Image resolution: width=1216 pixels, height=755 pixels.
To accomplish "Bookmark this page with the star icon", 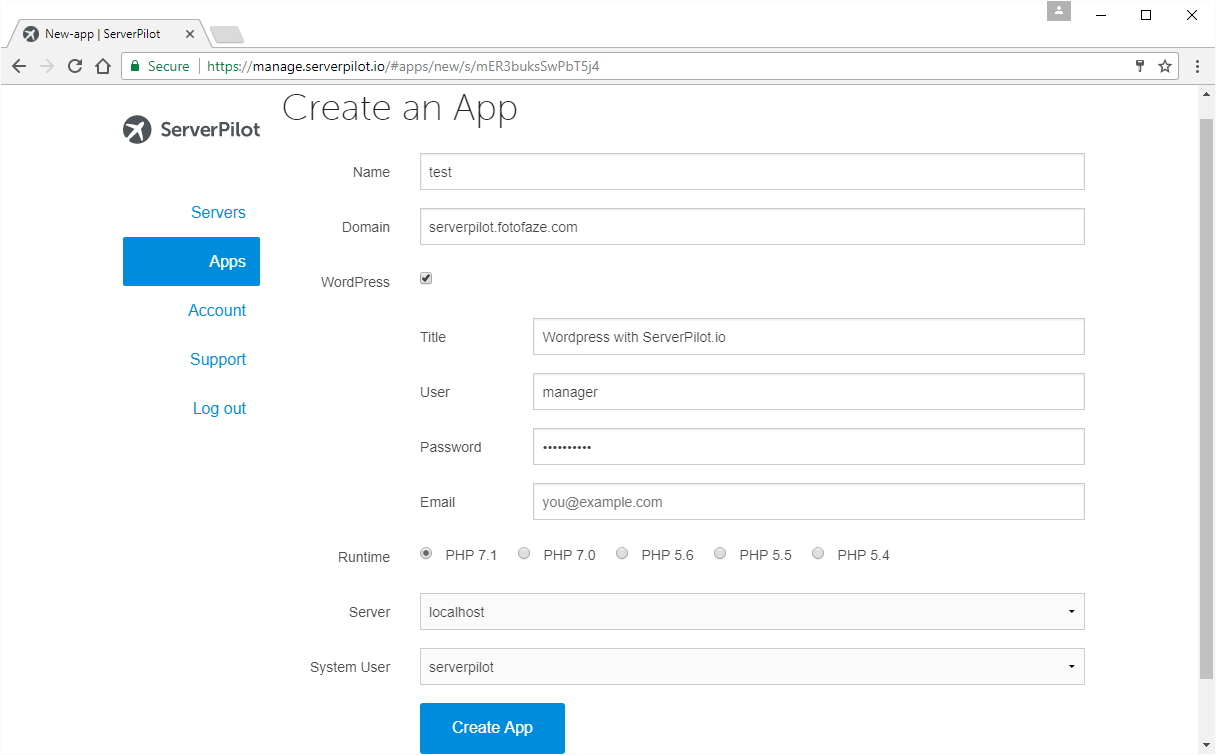I will pos(1165,66).
